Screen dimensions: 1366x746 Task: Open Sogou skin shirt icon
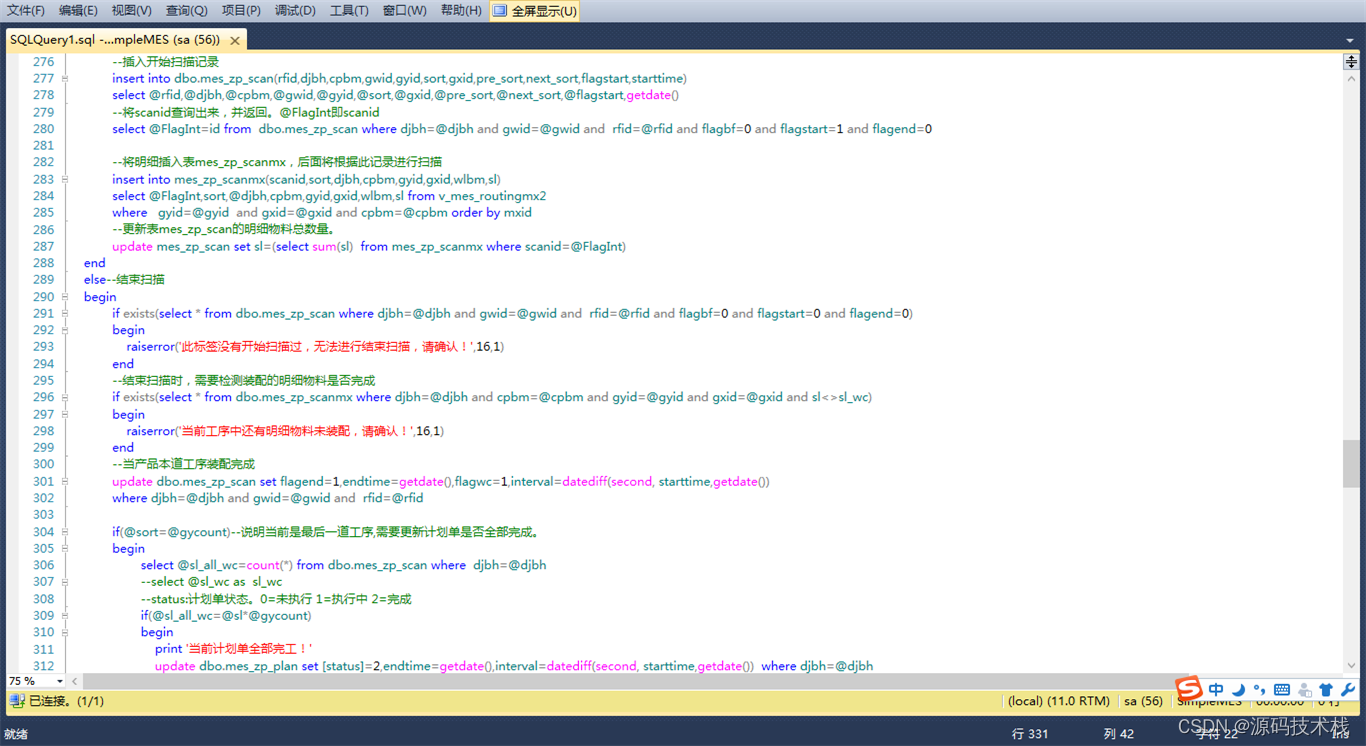(1326, 690)
